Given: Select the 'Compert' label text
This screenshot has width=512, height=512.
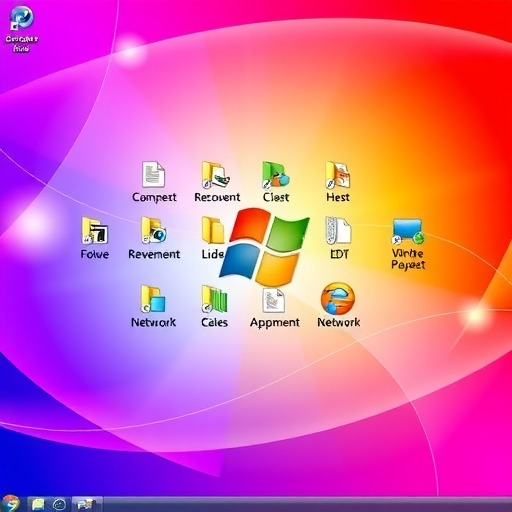Looking at the screenshot, I should [x=154, y=197].
